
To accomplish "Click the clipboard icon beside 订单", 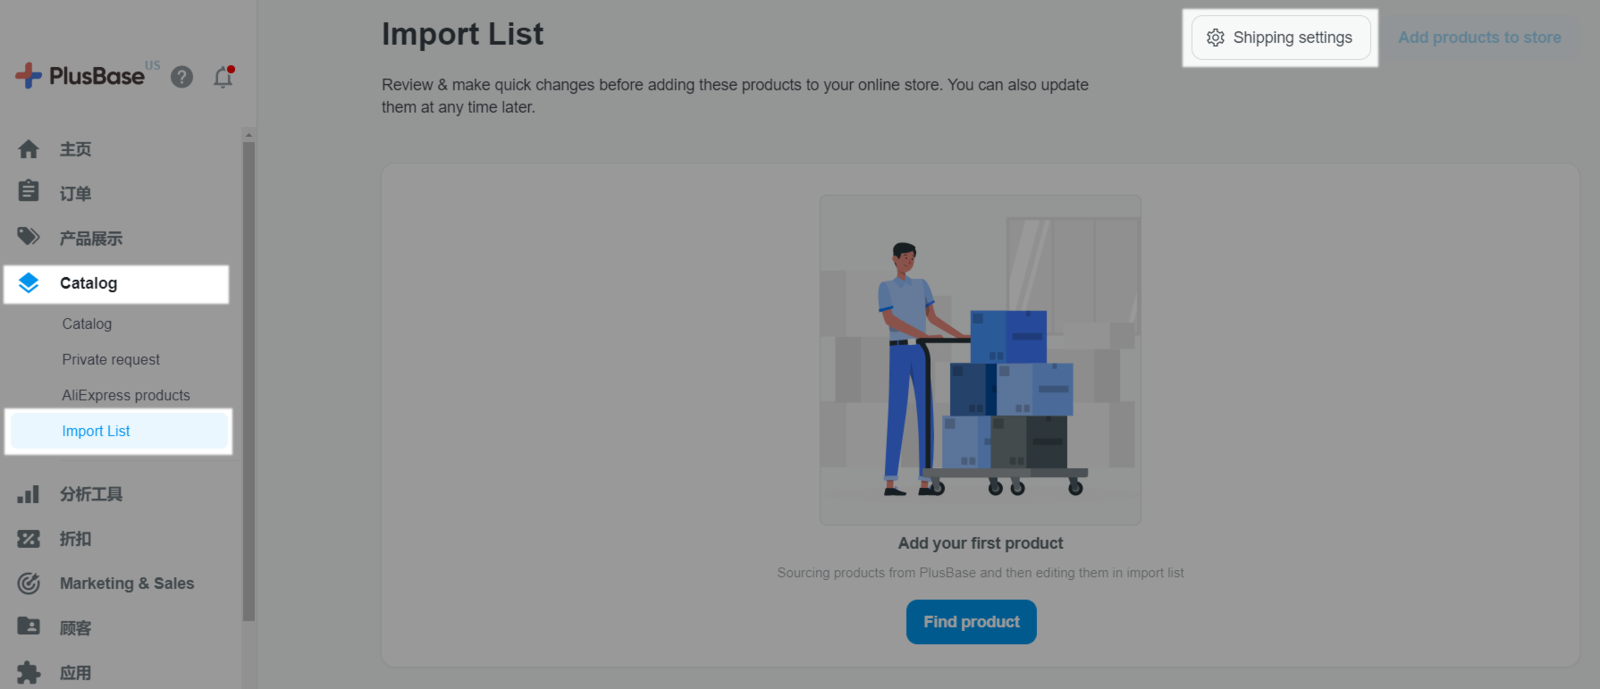I will (x=29, y=191).
